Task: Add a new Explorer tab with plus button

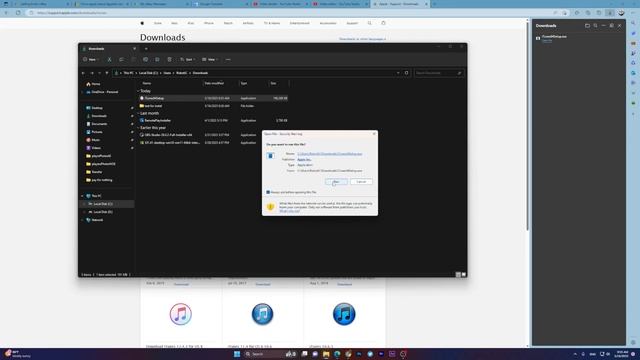Action: [146, 49]
